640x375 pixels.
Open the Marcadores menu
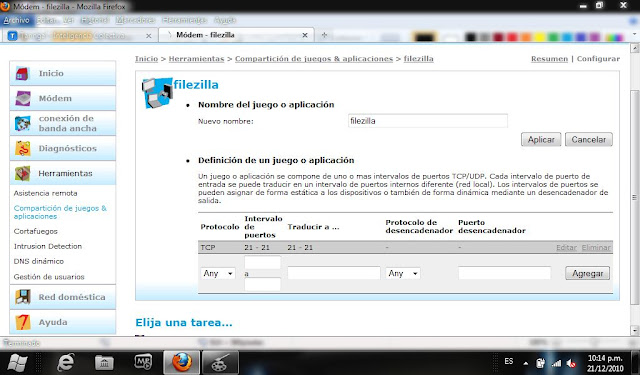click(135, 20)
